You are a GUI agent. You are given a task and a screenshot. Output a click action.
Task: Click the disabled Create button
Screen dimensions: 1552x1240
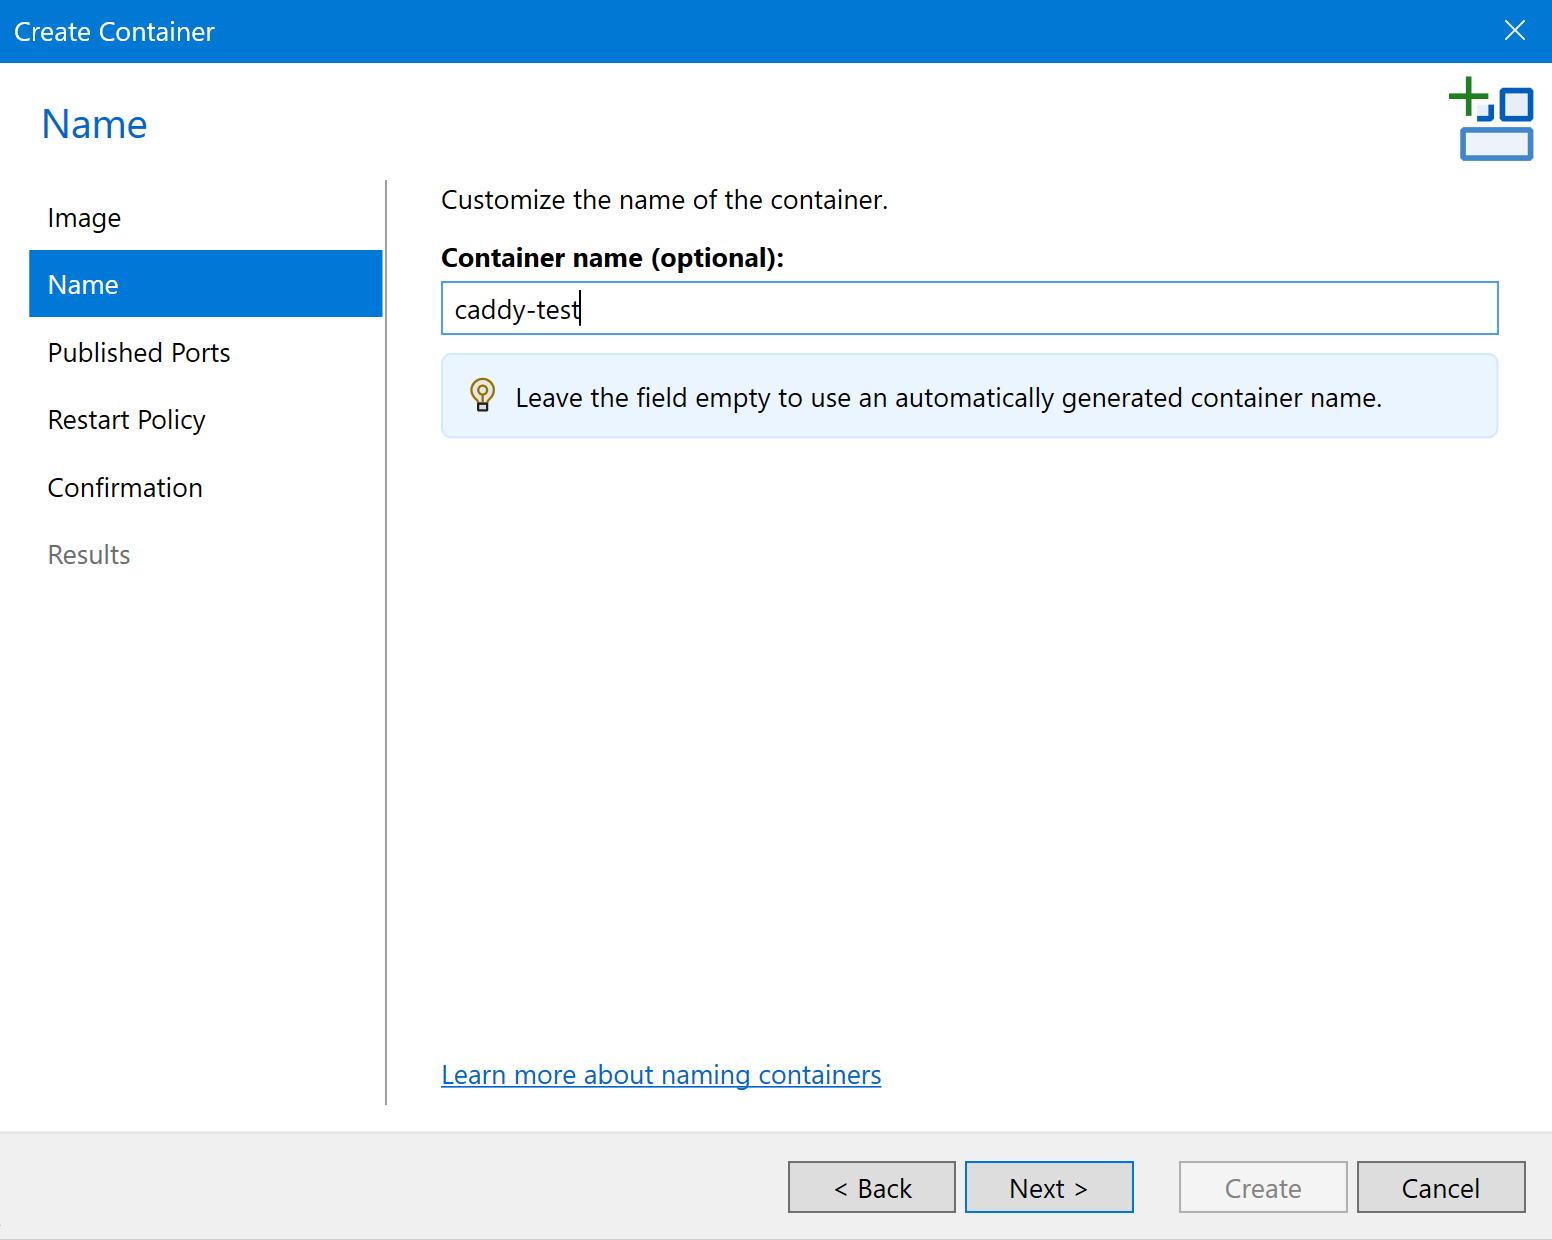click(x=1262, y=1187)
